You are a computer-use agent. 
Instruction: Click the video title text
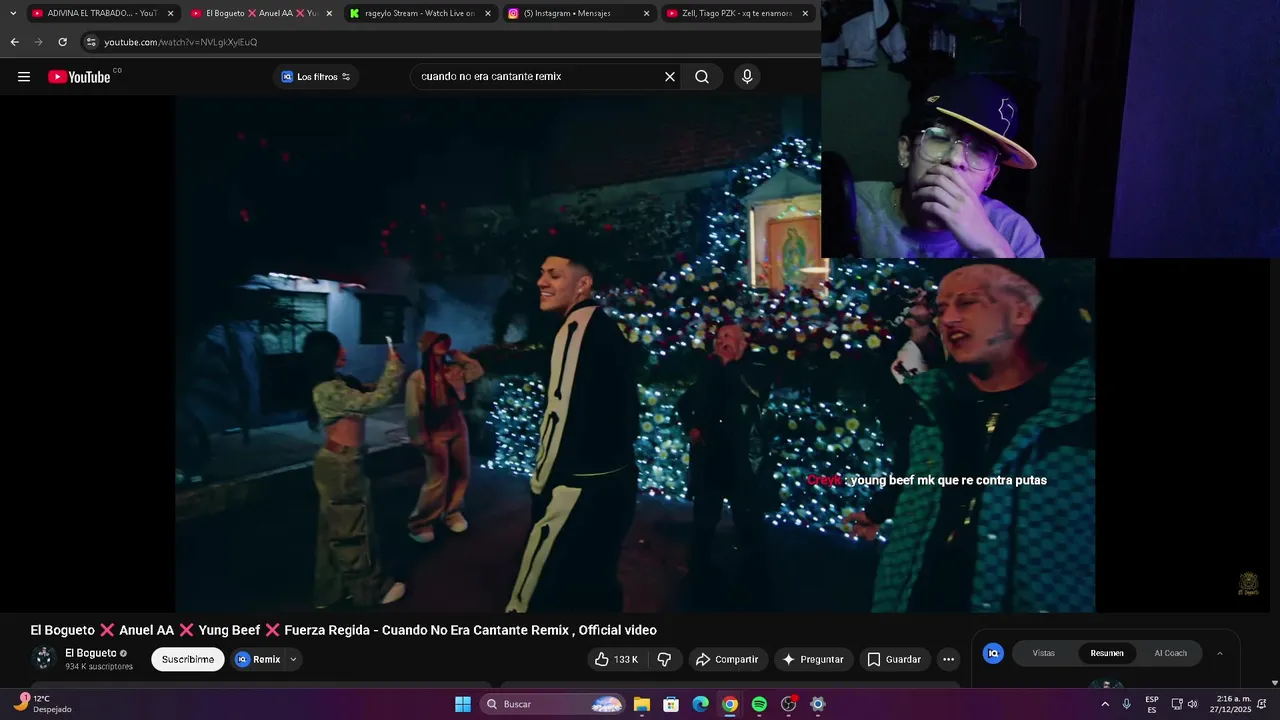point(343,630)
